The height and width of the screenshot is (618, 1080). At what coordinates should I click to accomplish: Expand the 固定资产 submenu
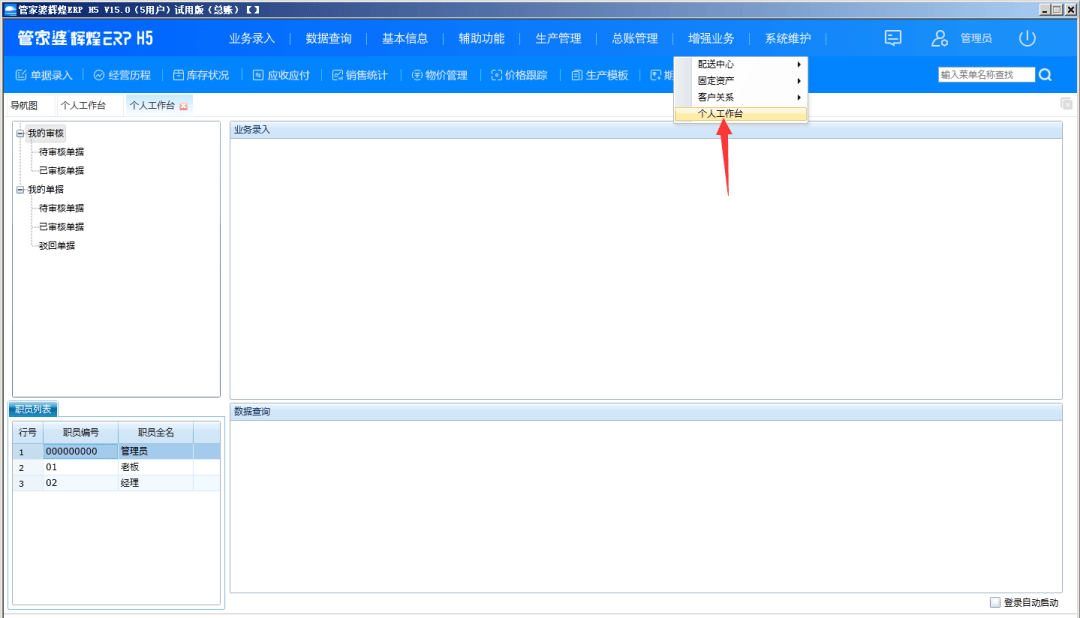click(x=740, y=81)
